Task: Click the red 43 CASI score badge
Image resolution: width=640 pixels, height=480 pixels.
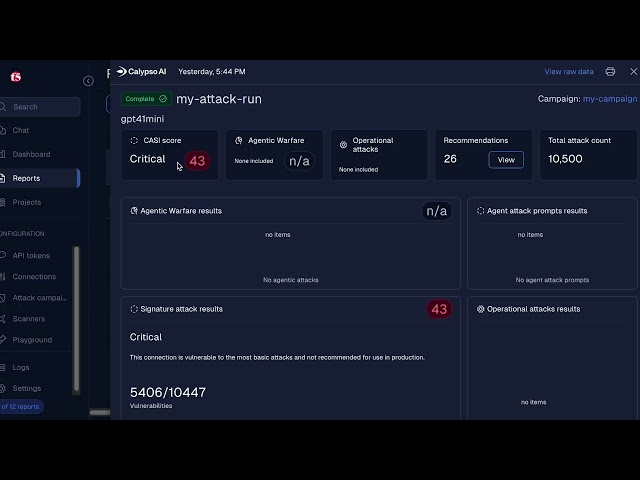Action: (x=197, y=161)
